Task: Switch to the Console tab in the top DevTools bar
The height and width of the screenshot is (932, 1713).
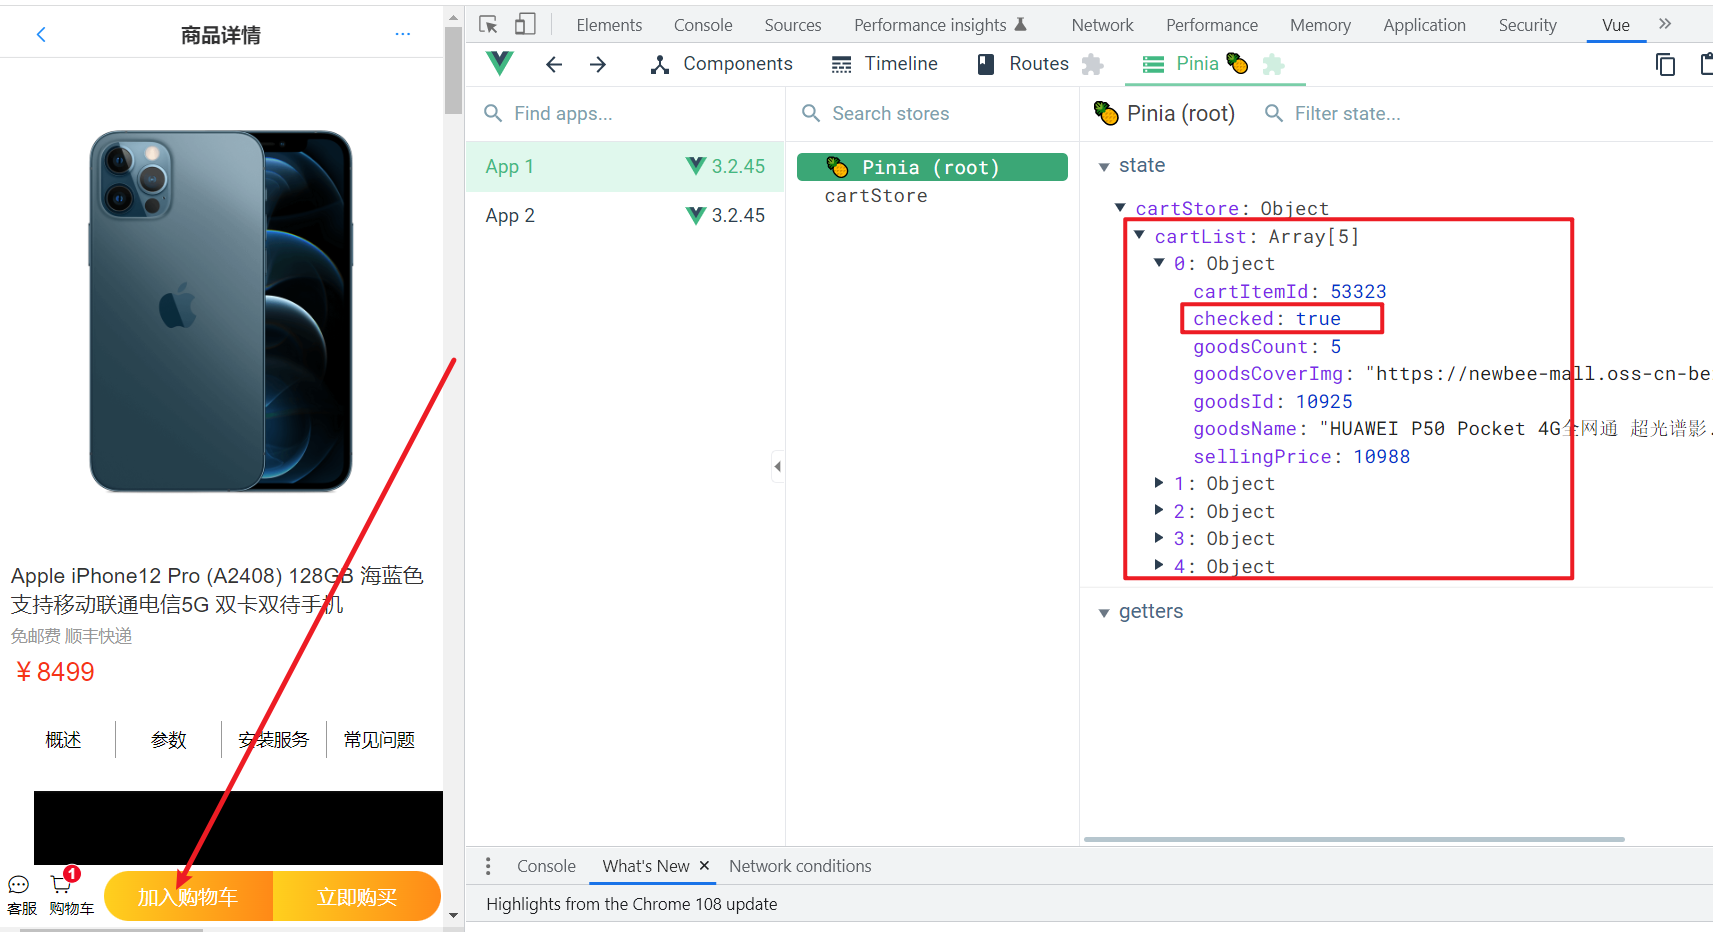Action: pyautogui.click(x=703, y=25)
